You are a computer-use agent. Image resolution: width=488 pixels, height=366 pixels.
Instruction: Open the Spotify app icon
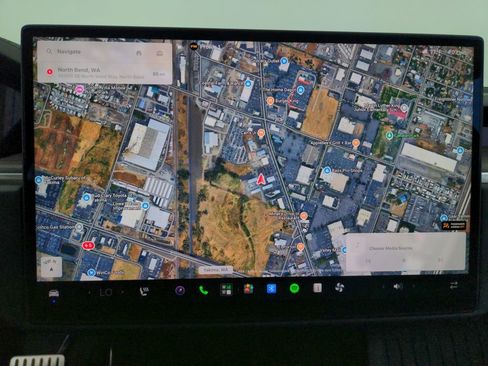[x=294, y=288]
